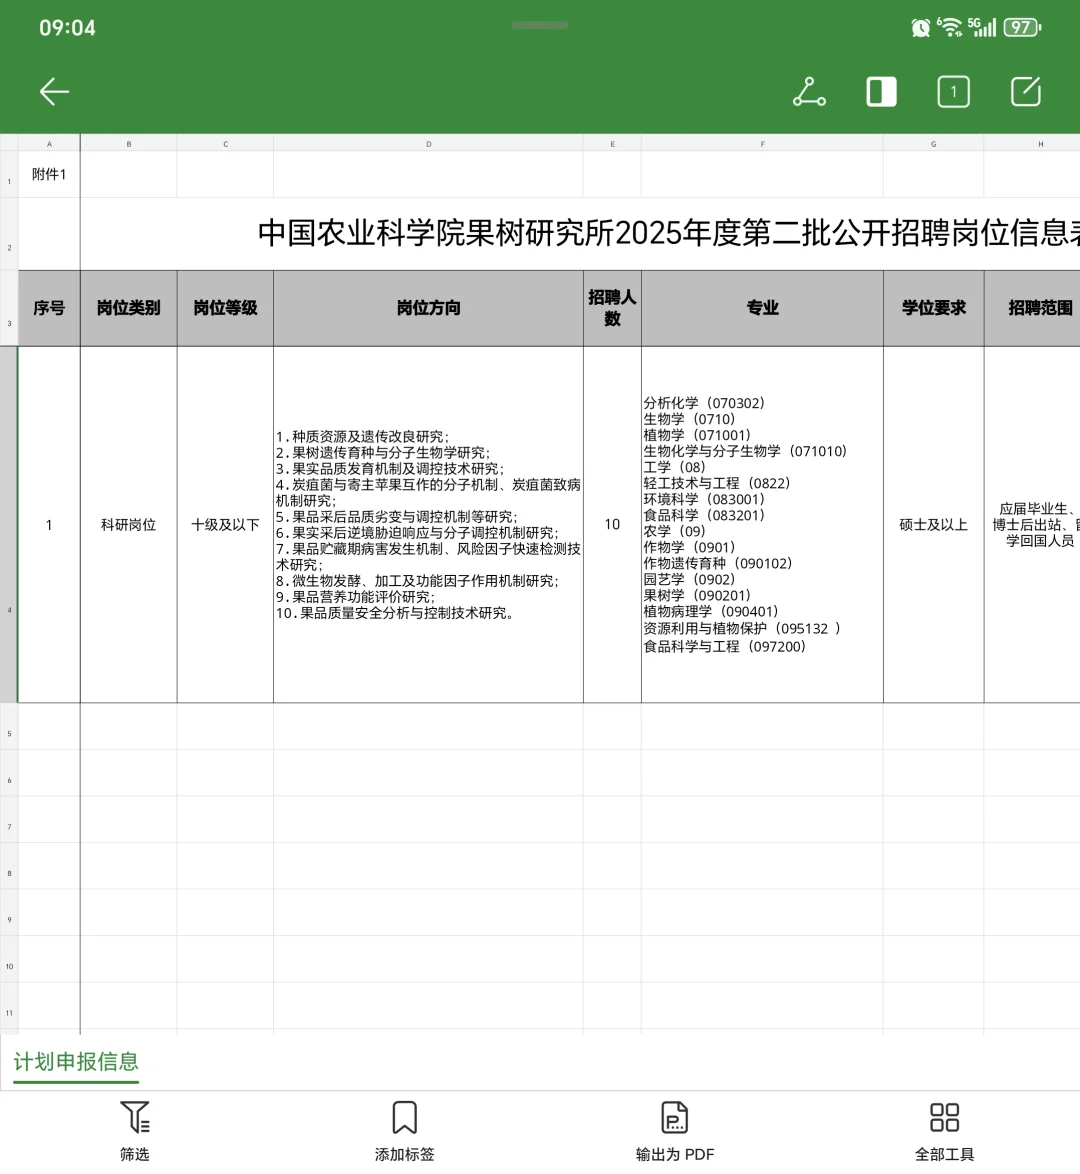Select row 3 header
The image size is (1080, 1174).
[x=9, y=308]
